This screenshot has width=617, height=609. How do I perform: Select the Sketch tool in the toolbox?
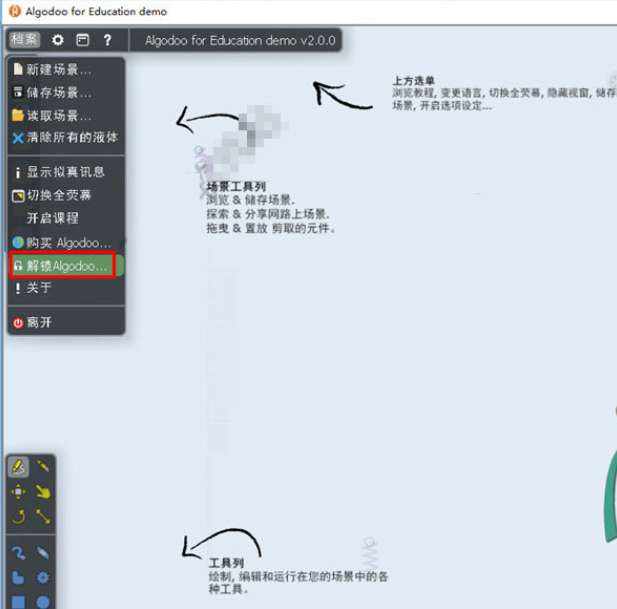coord(19,467)
